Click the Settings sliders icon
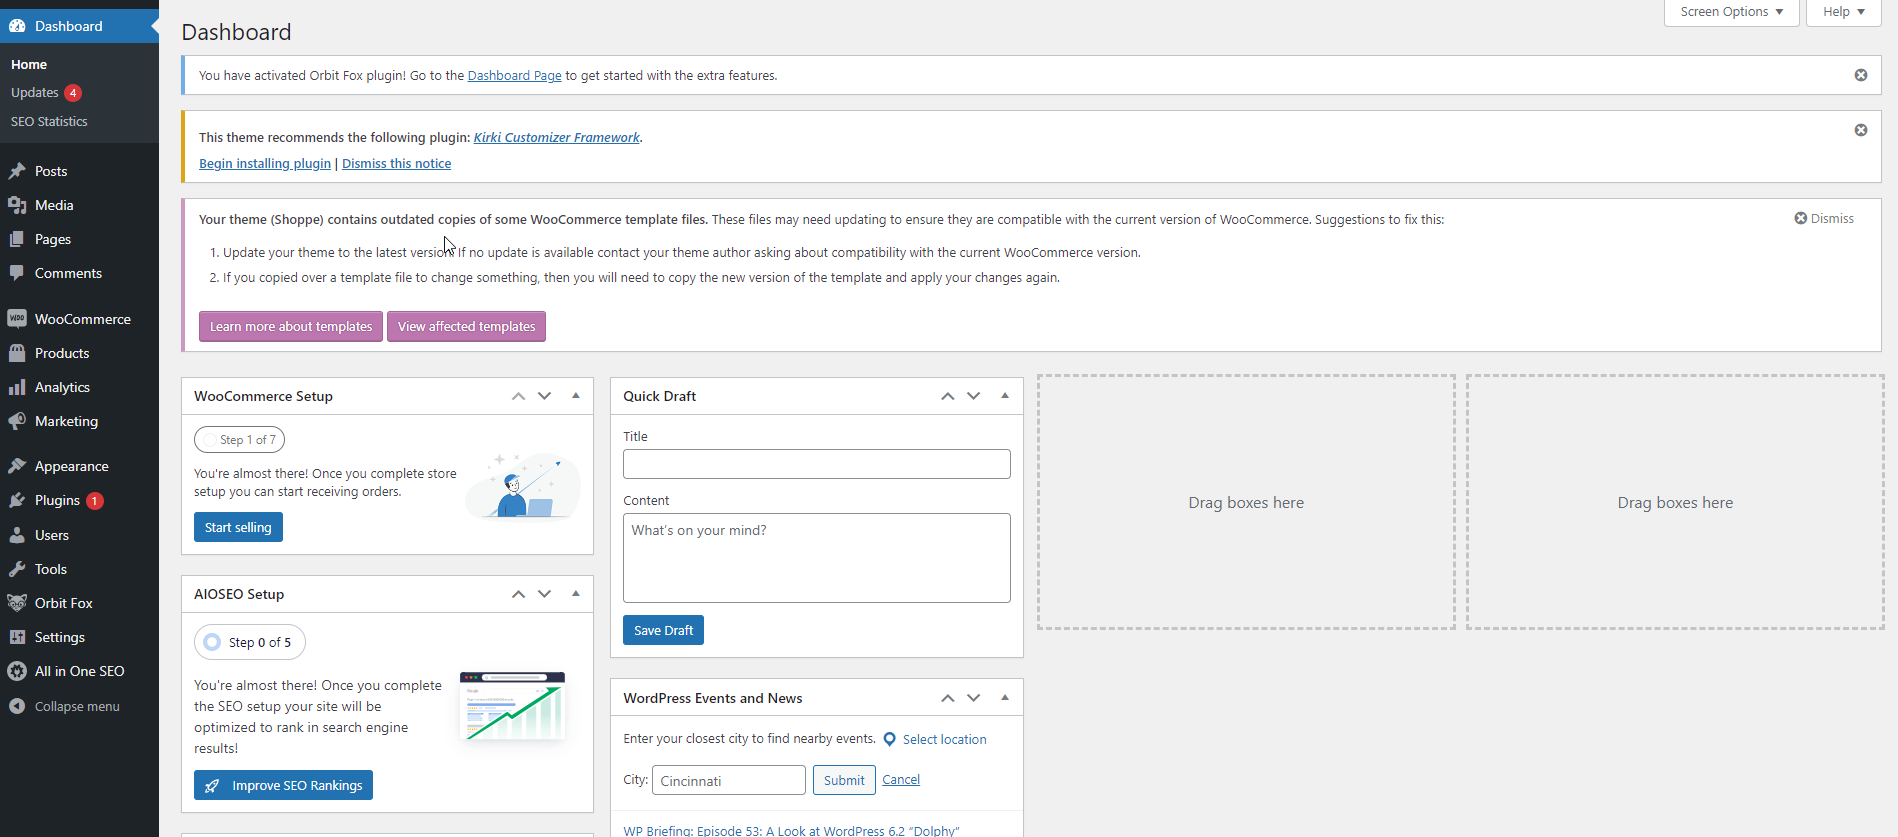 point(17,637)
